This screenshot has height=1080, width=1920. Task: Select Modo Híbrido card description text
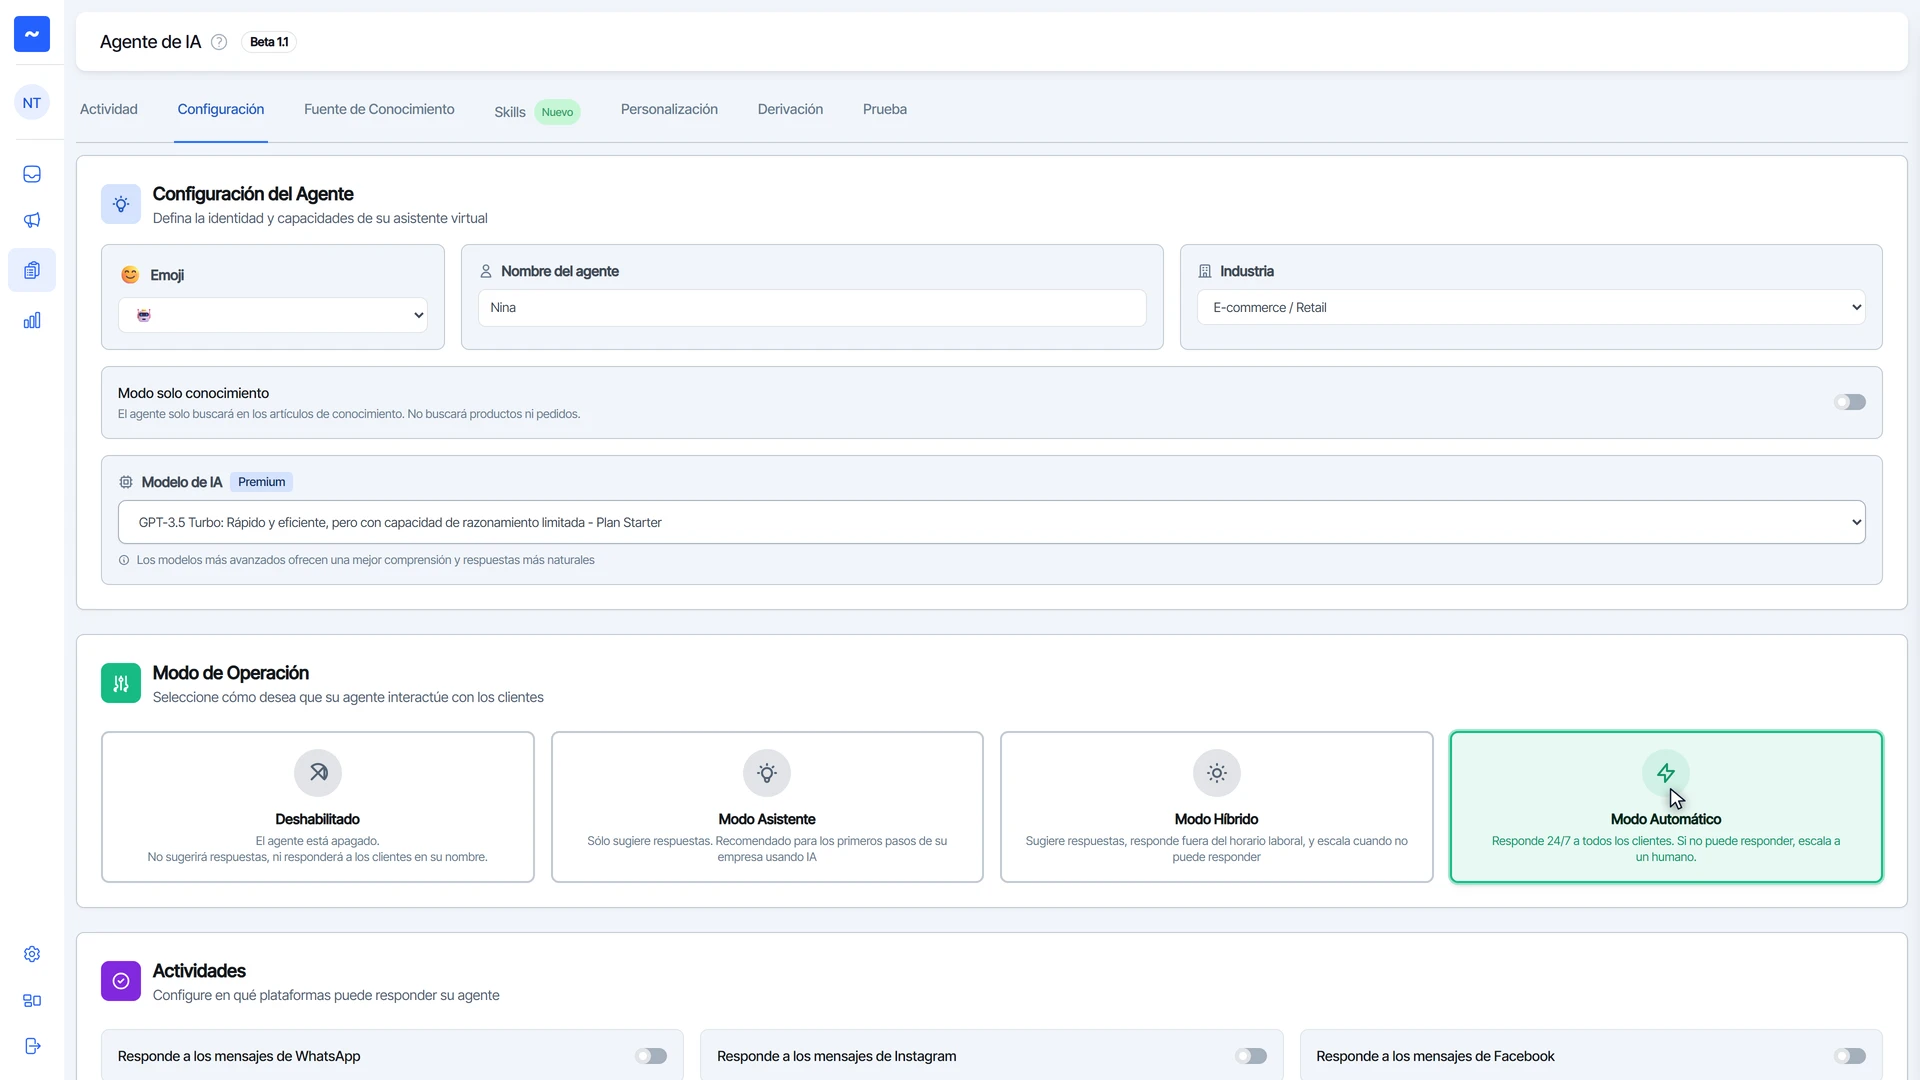[x=1217, y=849]
